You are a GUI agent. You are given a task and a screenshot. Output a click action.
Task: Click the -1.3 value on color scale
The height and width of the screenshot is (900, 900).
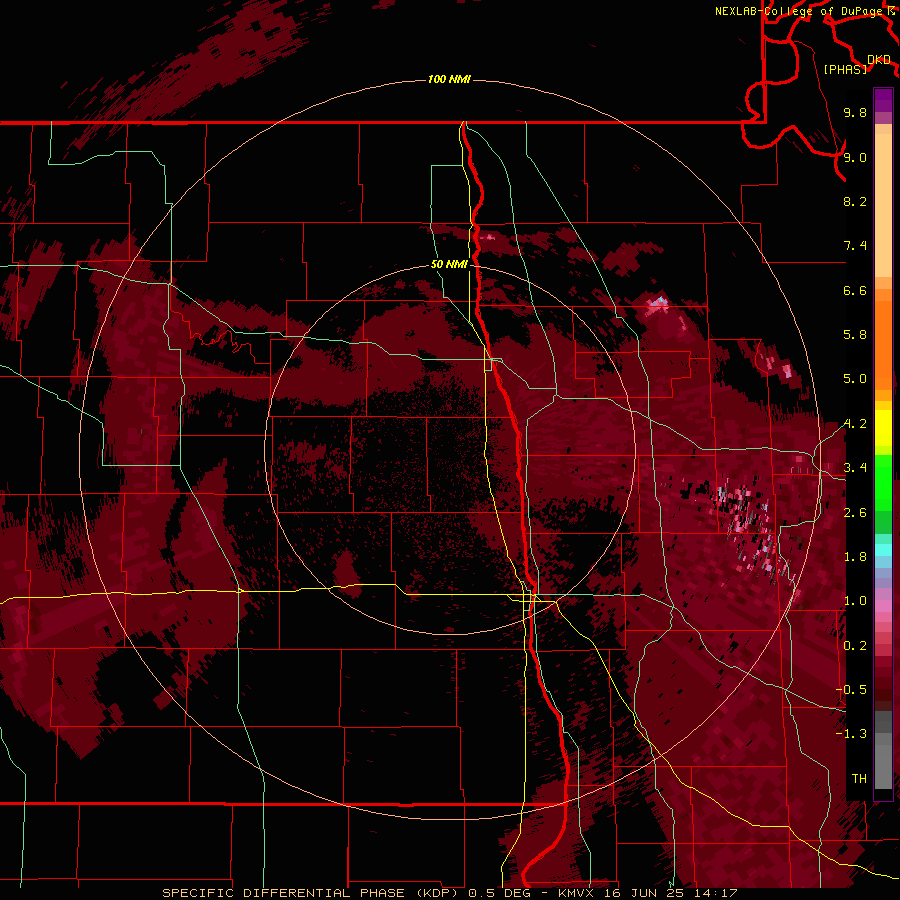pyautogui.click(x=851, y=734)
